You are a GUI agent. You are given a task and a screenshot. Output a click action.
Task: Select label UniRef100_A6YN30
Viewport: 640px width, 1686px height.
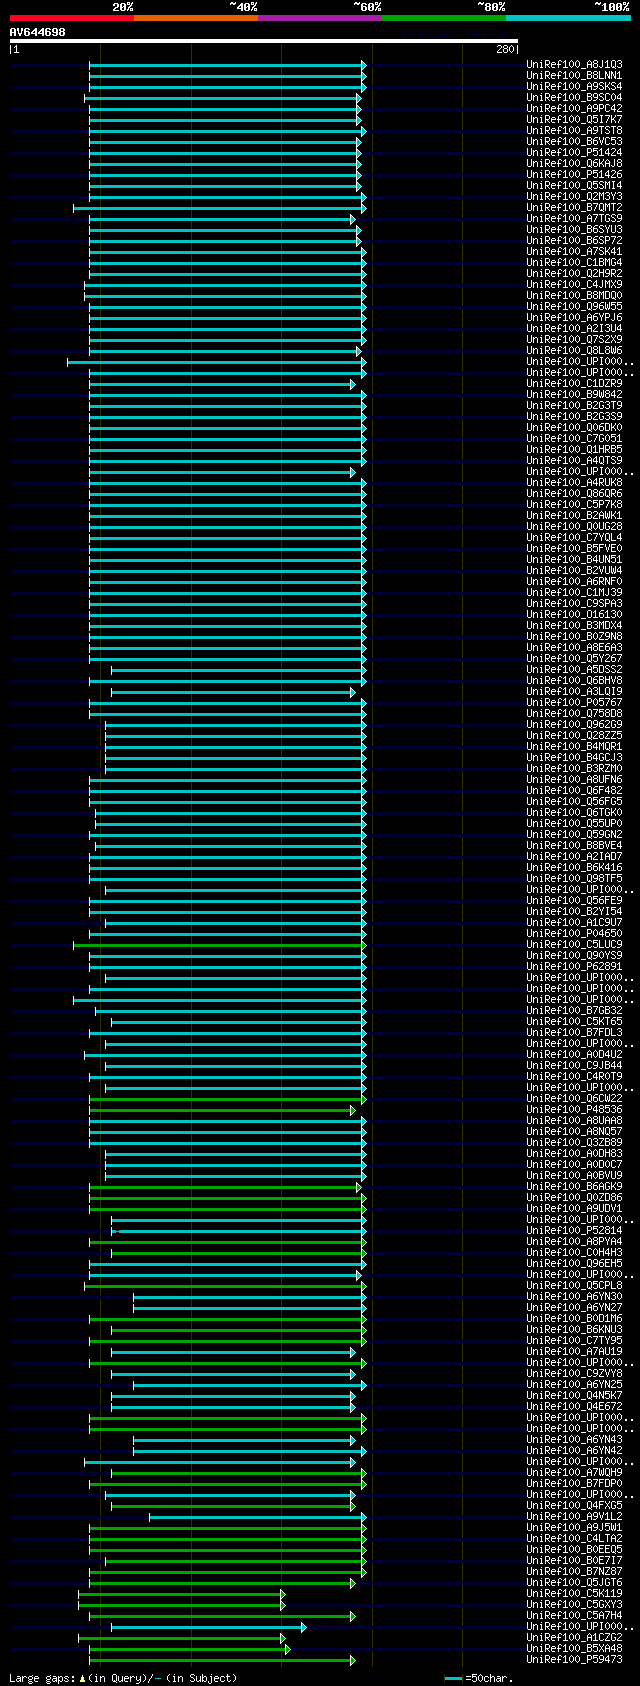tap(574, 1297)
